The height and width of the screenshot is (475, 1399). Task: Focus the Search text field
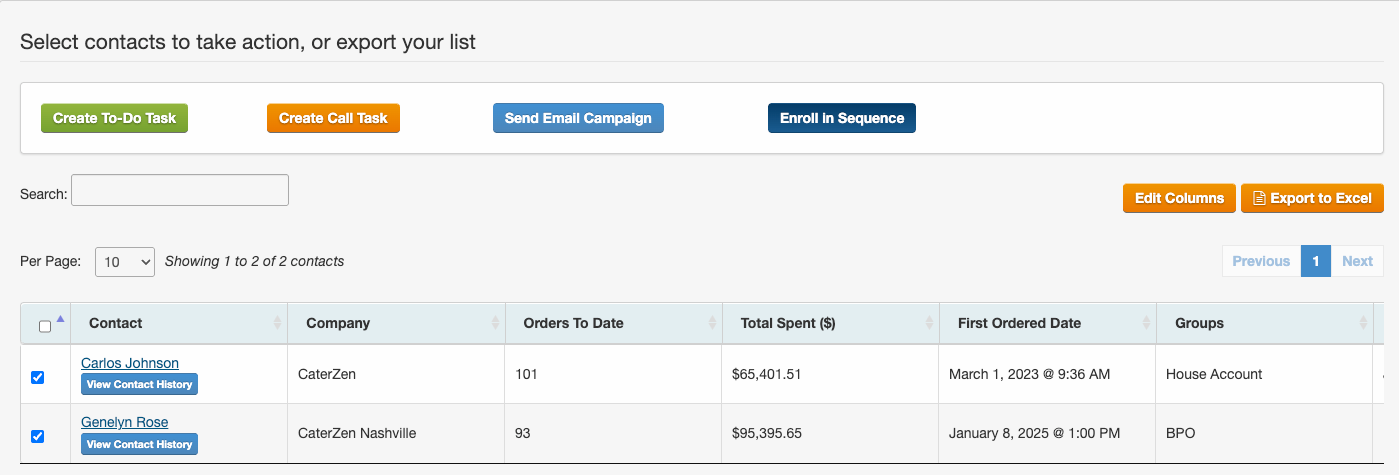pyautogui.click(x=180, y=190)
